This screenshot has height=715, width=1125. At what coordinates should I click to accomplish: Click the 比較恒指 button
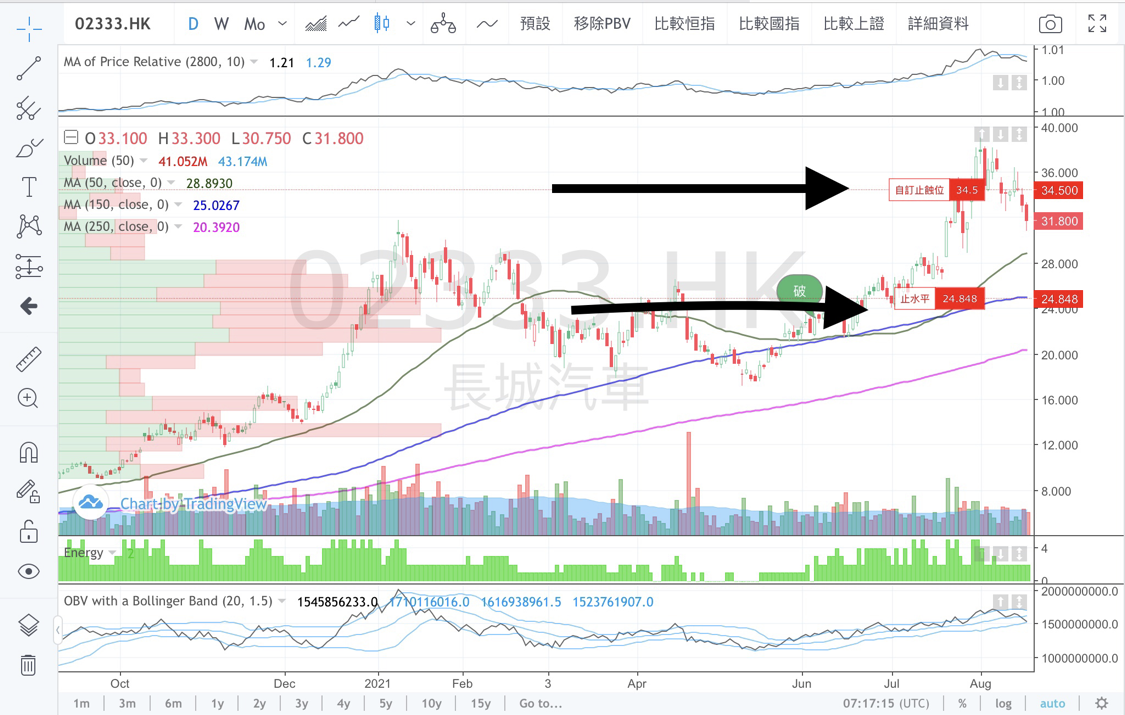pyautogui.click(x=684, y=24)
